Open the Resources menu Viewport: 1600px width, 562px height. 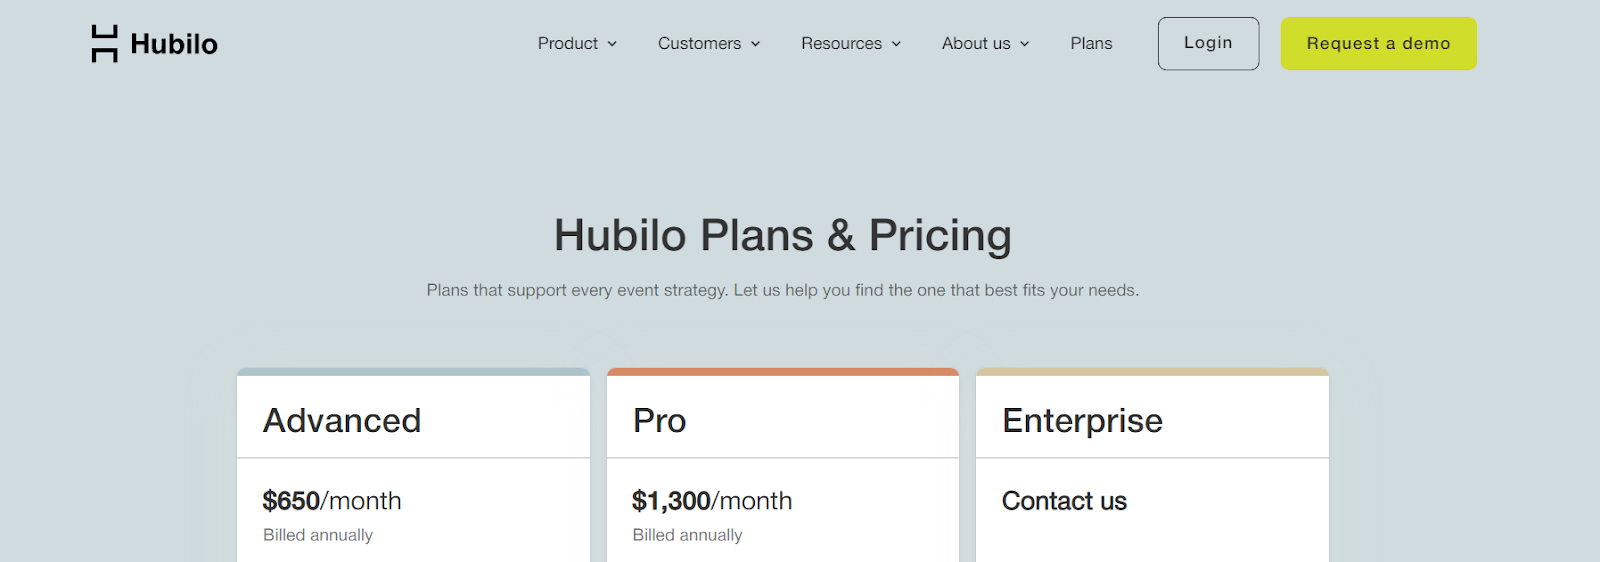tap(841, 44)
